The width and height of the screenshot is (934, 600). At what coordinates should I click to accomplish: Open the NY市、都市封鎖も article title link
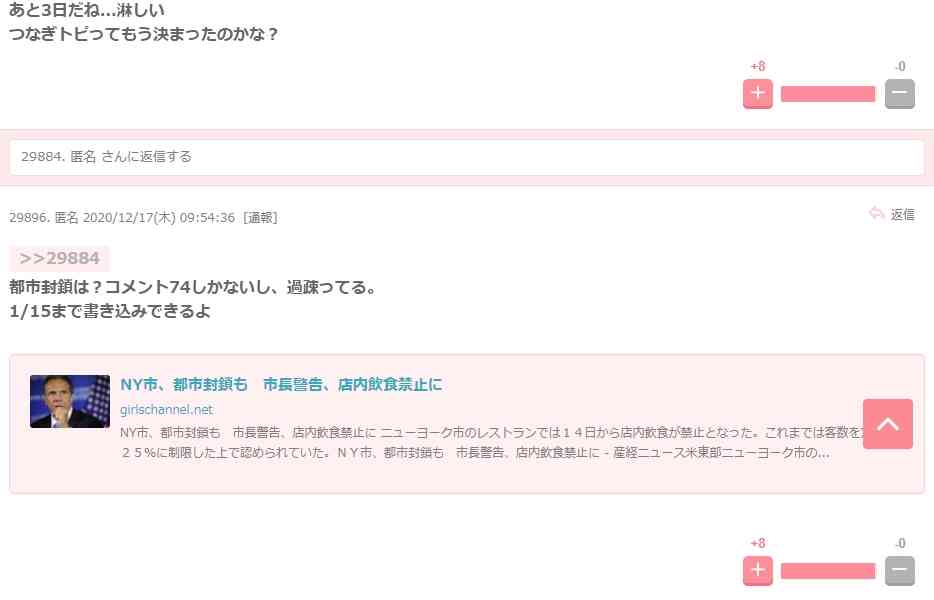click(281, 384)
